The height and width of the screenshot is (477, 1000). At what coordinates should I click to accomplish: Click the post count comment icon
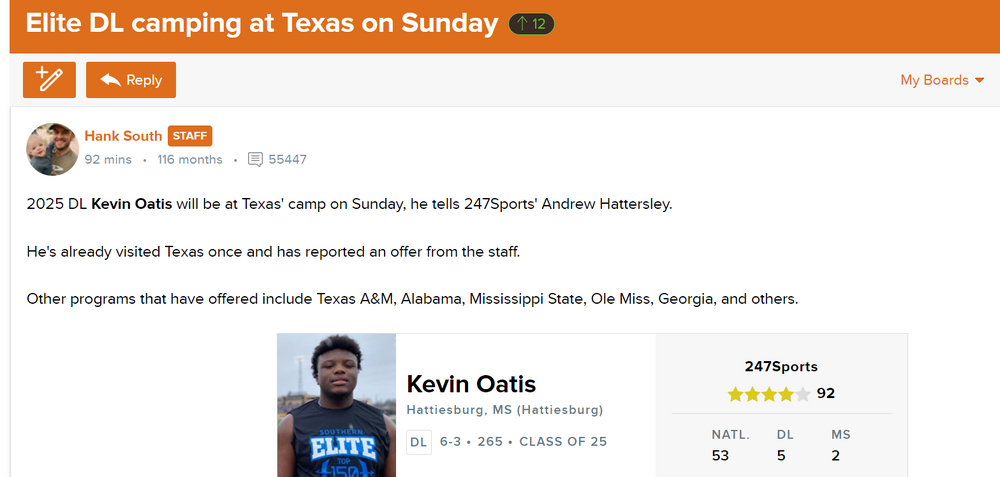tap(255, 159)
